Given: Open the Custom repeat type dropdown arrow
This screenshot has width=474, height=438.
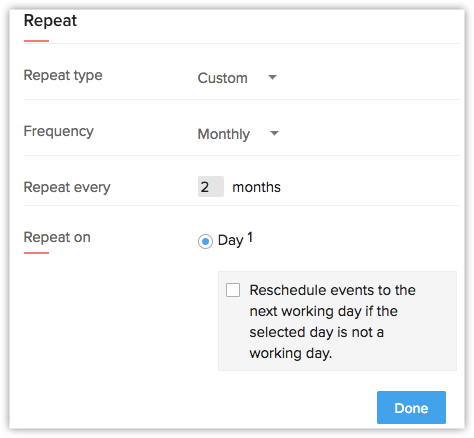Looking at the screenshot, I should click(272, 77).
